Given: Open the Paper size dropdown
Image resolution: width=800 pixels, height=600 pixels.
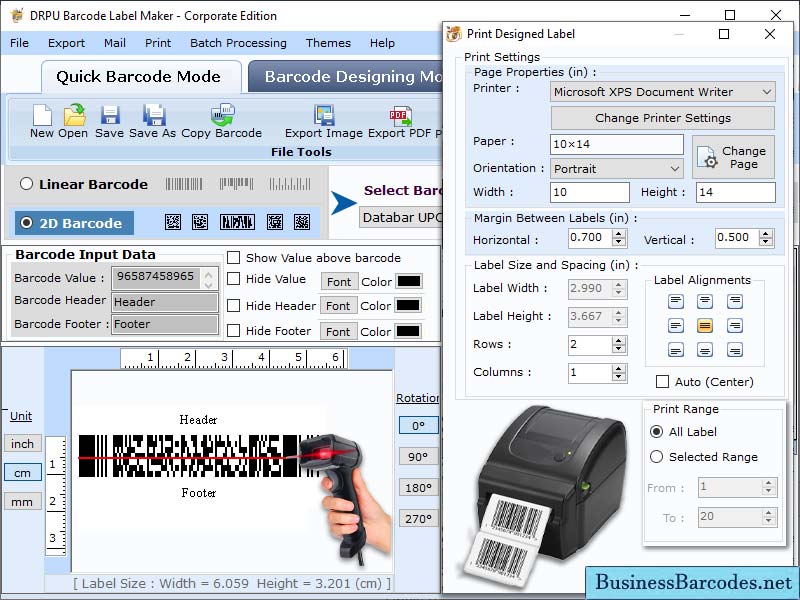Looking at the screenshot, I should 616,143.
